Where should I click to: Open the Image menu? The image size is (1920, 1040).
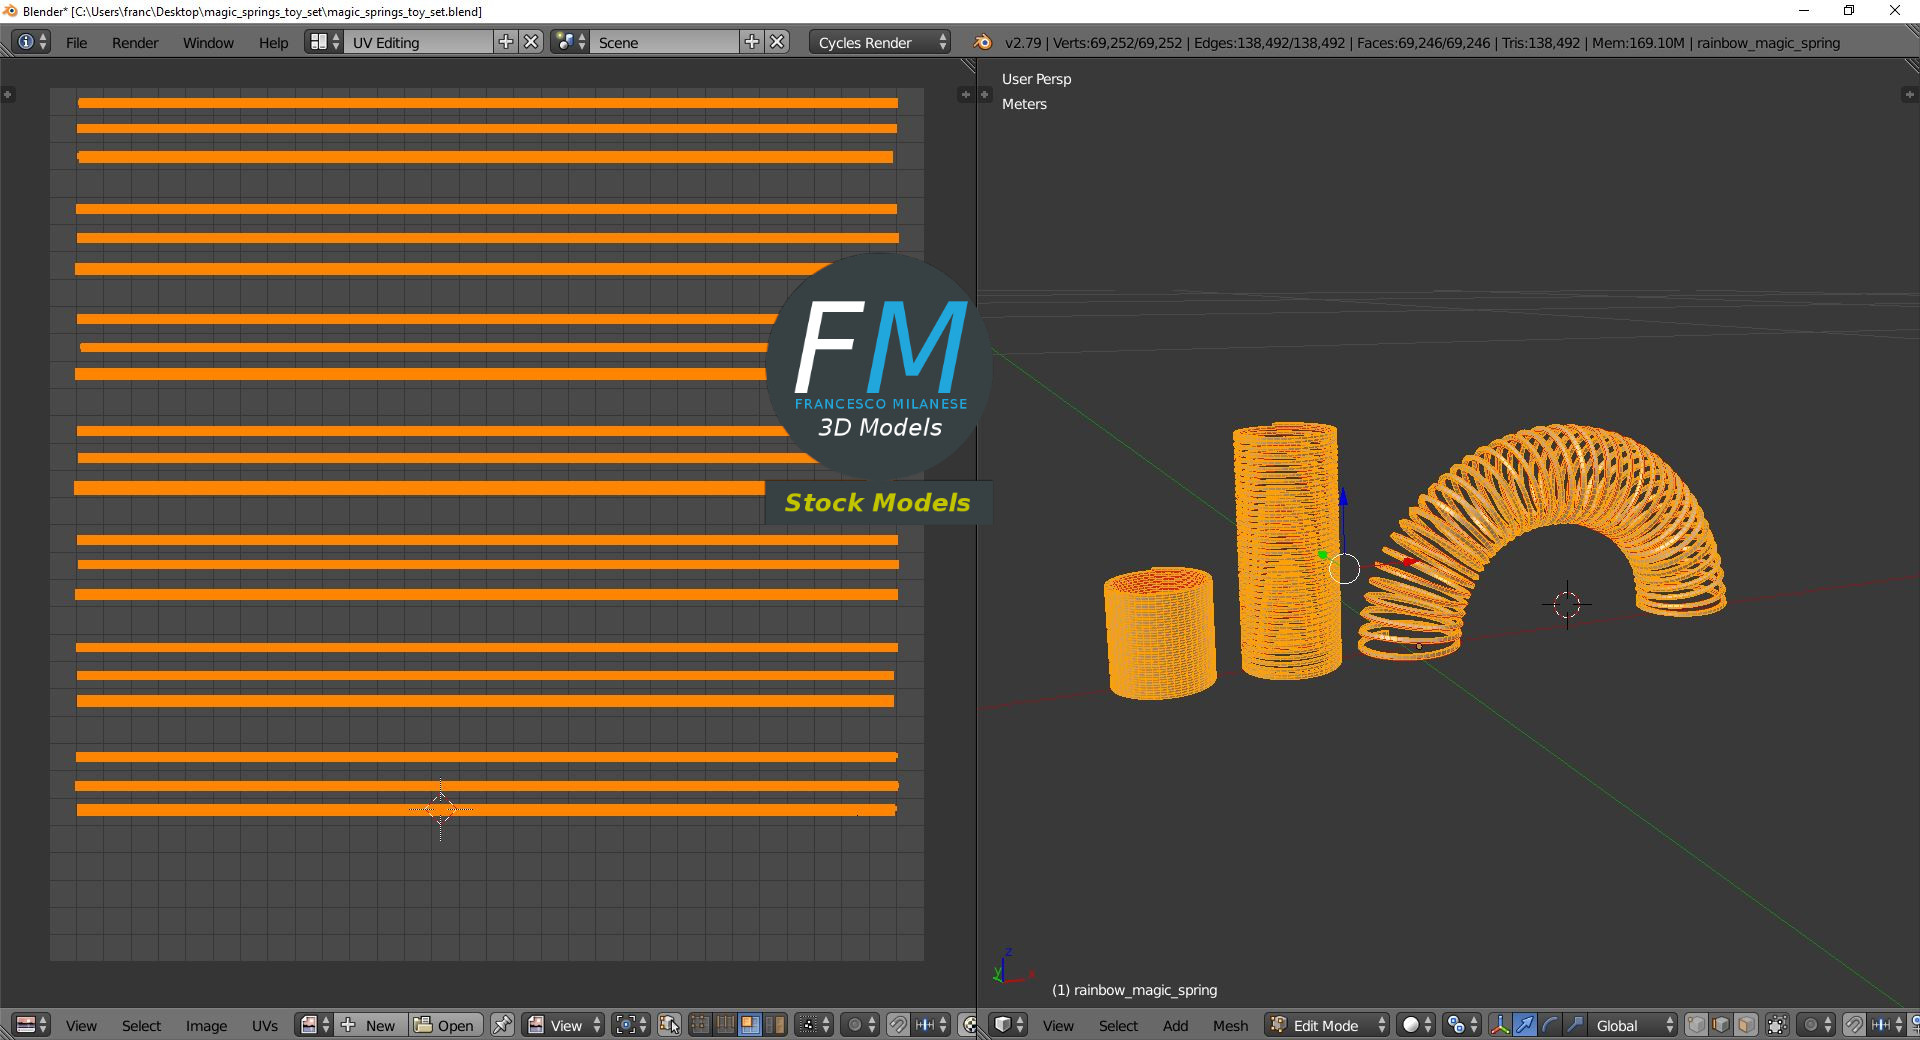[206, 1026]
